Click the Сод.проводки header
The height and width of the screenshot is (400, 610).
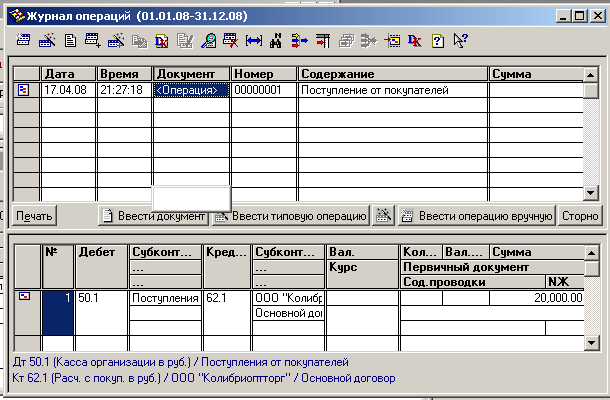tap(473, 282)
